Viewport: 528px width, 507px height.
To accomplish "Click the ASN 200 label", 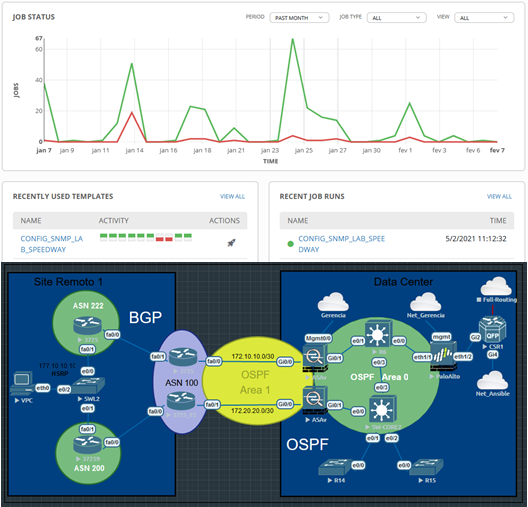I will point(89,468).
